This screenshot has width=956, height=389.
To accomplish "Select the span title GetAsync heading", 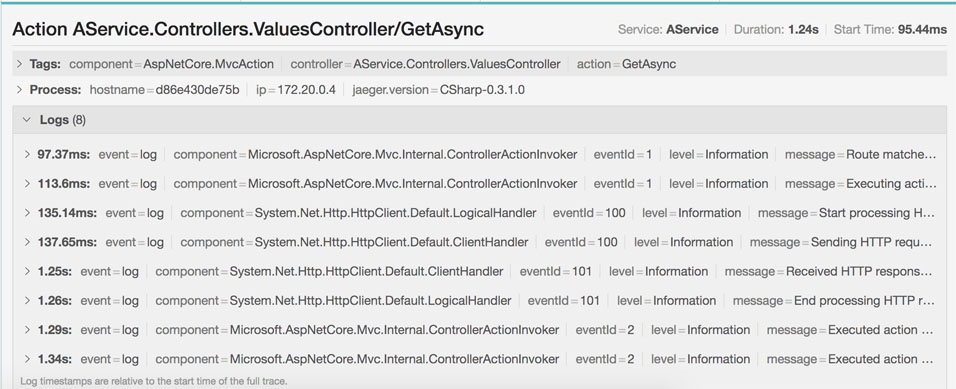I will pos(248,29).
